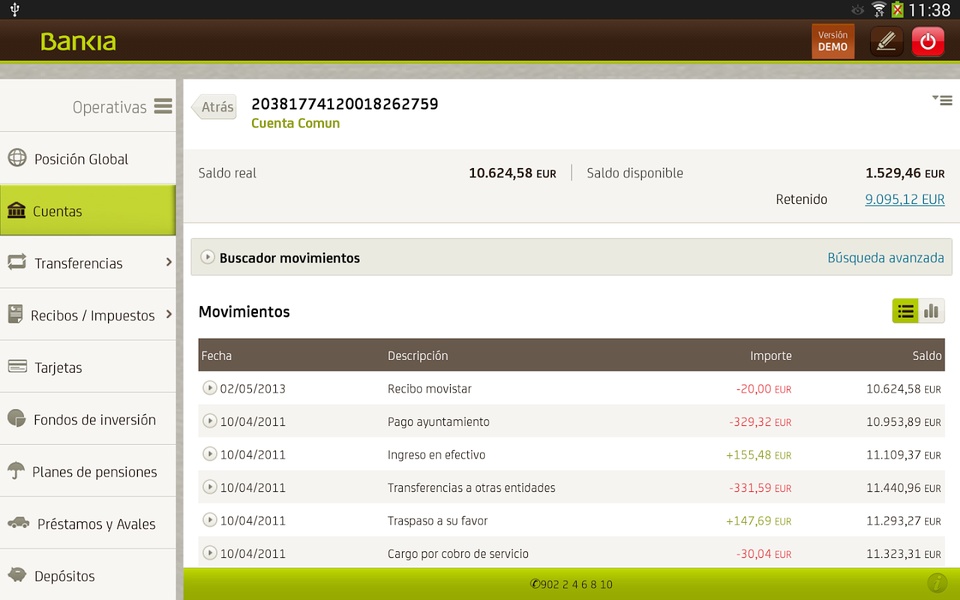The height and width of the screenshot is (600, 960).
Task: Open Planes de pensiones section
Action: tap(88, 471)
